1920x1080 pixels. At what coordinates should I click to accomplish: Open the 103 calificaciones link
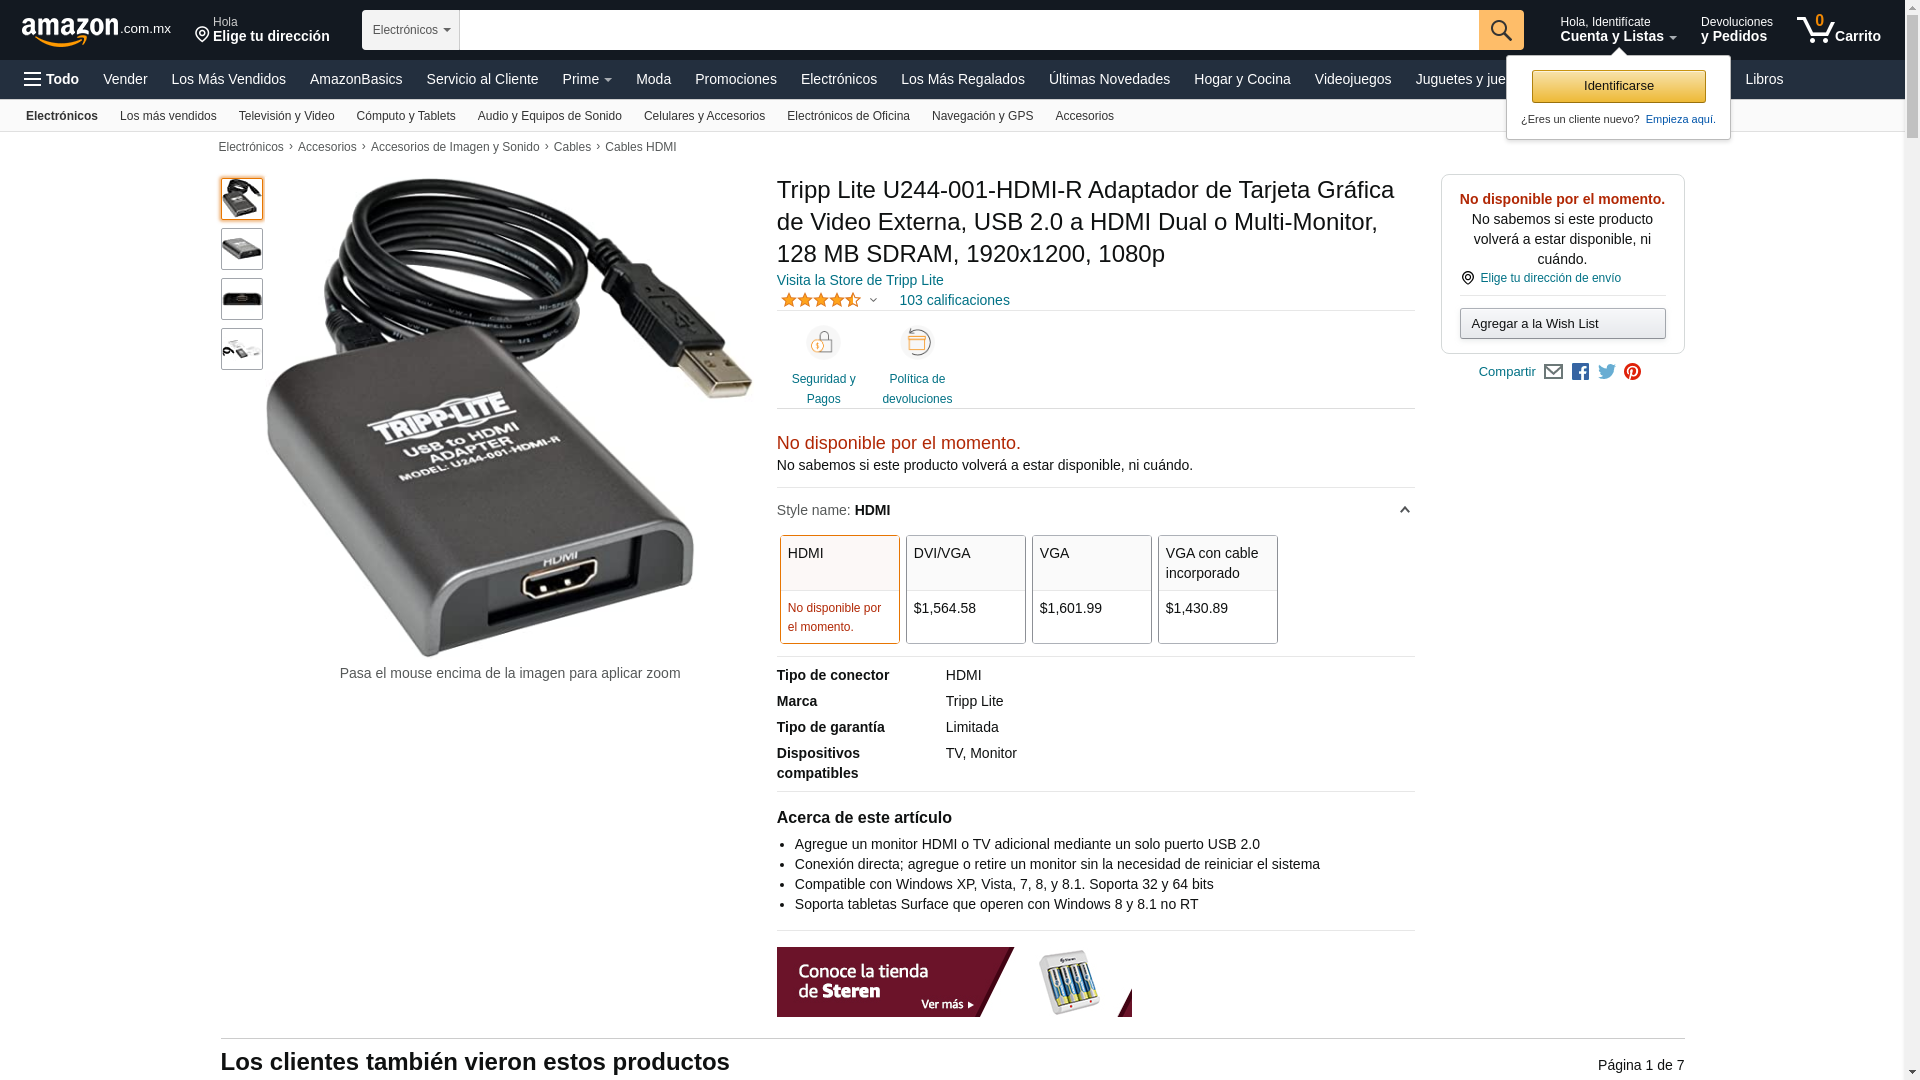pyautogui.click(x=954, y=300)
